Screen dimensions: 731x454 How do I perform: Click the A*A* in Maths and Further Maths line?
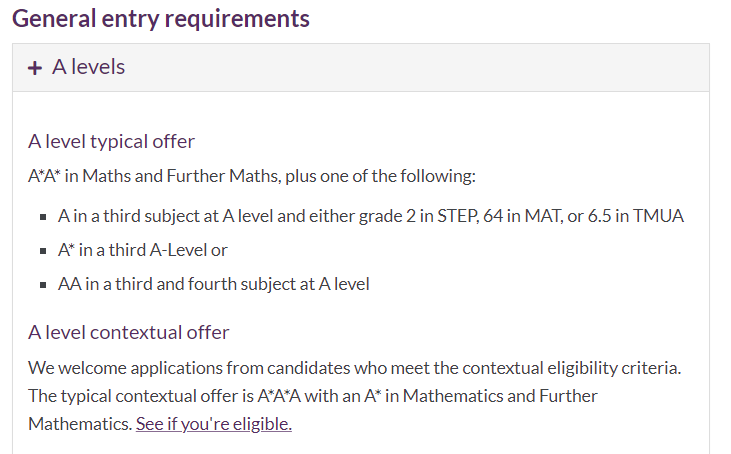[252, 176]
